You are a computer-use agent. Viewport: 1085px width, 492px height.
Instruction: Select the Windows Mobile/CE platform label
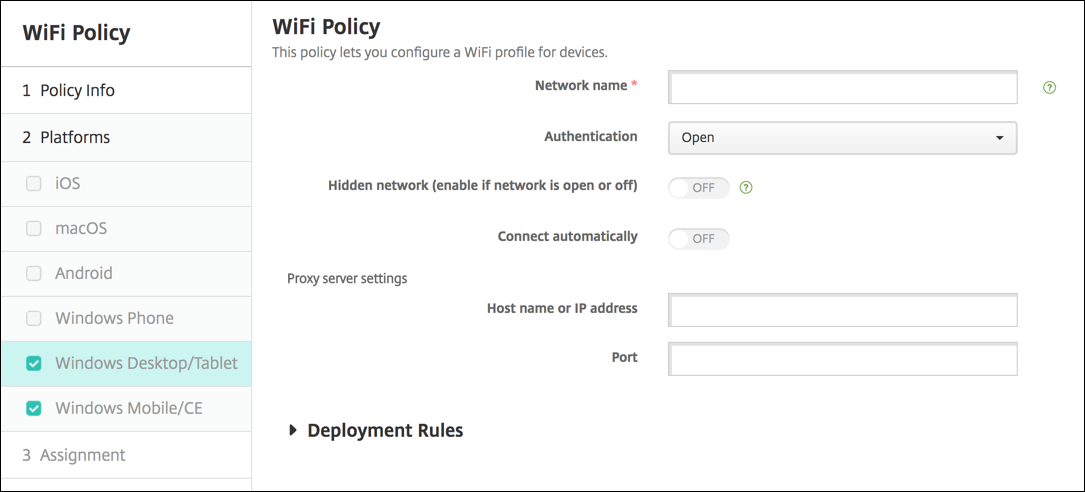pos(129,408)
